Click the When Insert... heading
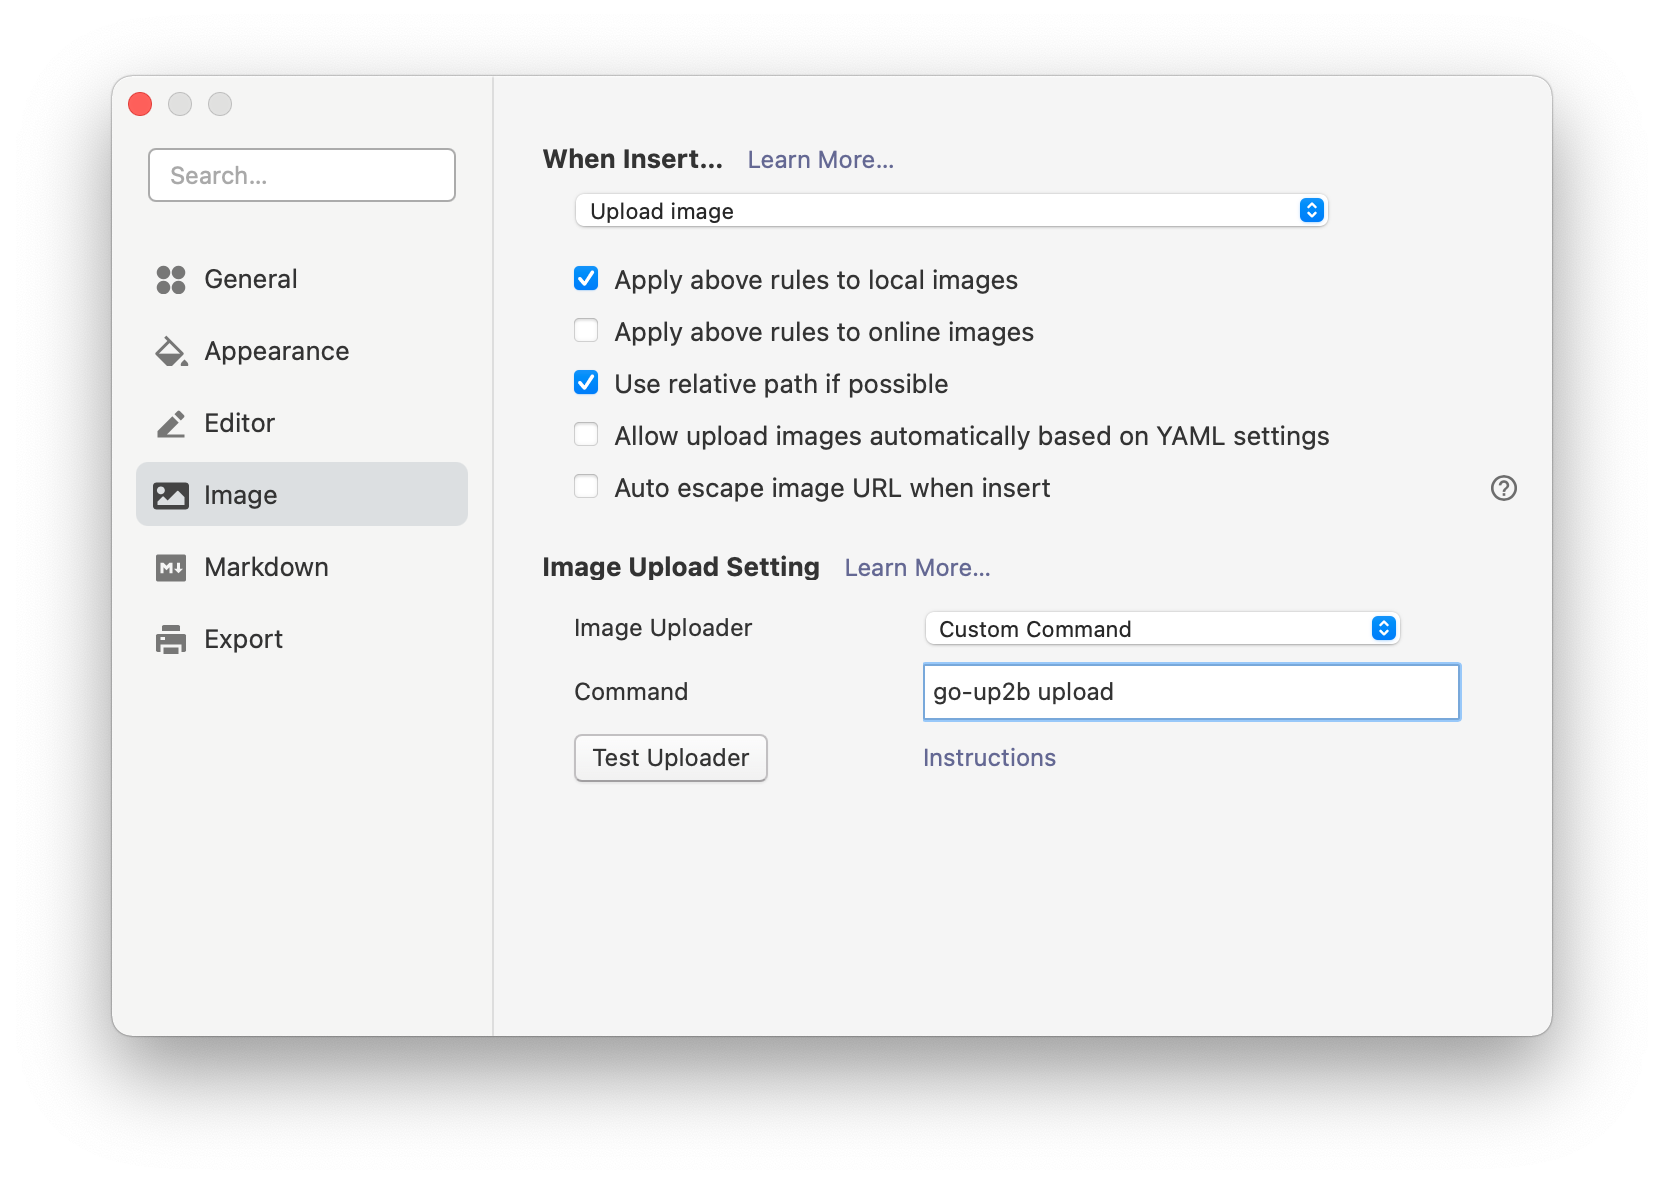The image size is (1664, 1184). tap(632, 159)
